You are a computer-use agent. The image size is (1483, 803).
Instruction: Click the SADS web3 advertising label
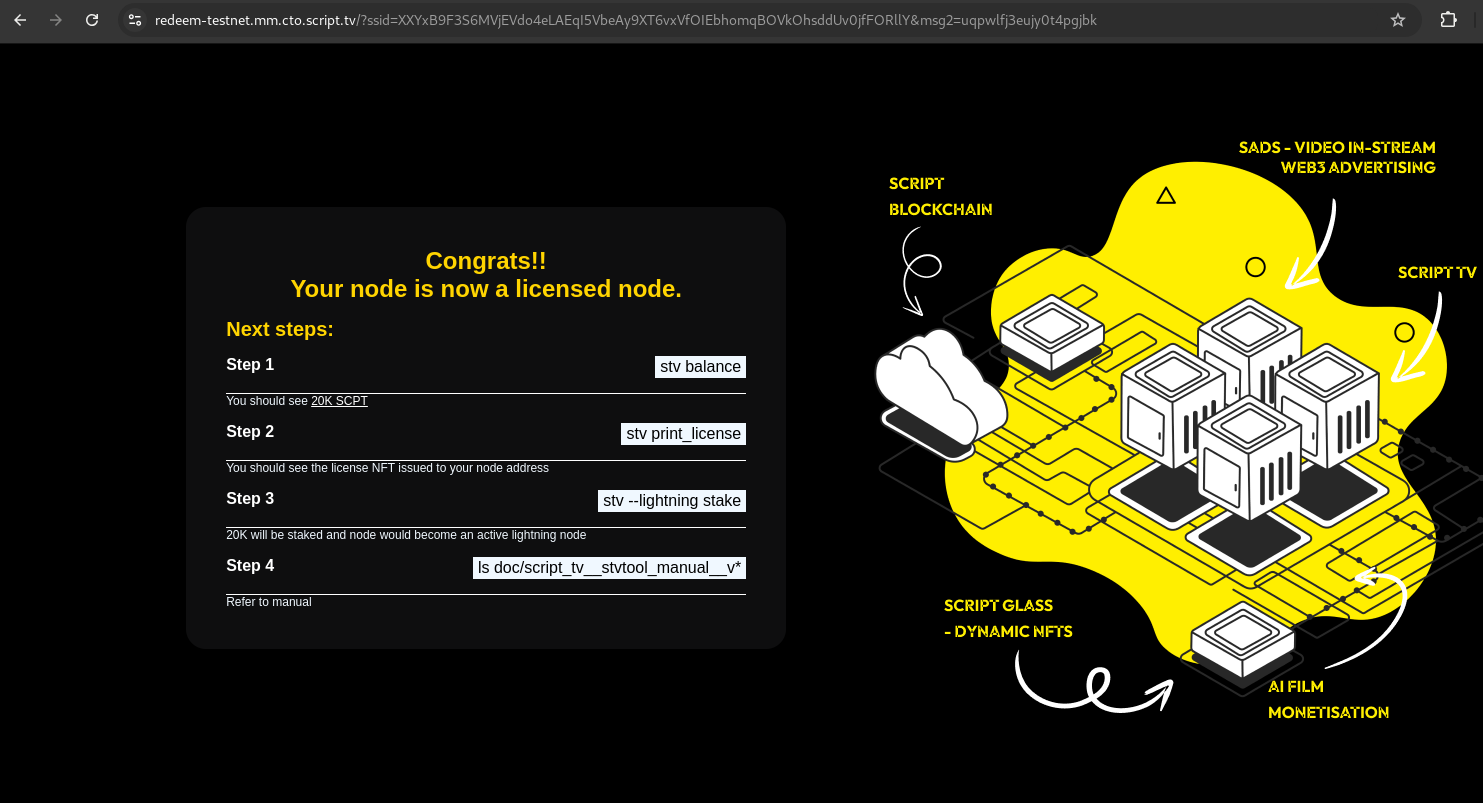[1337, 157]
